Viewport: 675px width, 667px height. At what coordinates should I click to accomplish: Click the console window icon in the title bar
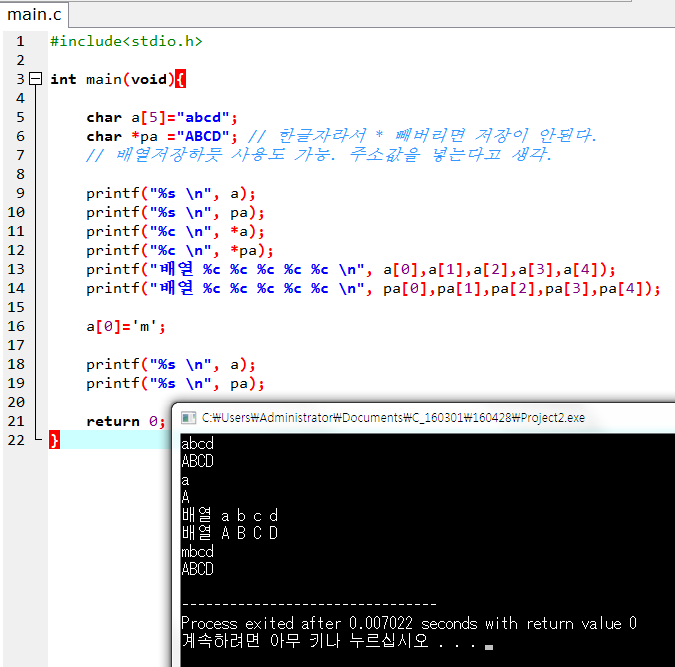[x=188, y=417]
